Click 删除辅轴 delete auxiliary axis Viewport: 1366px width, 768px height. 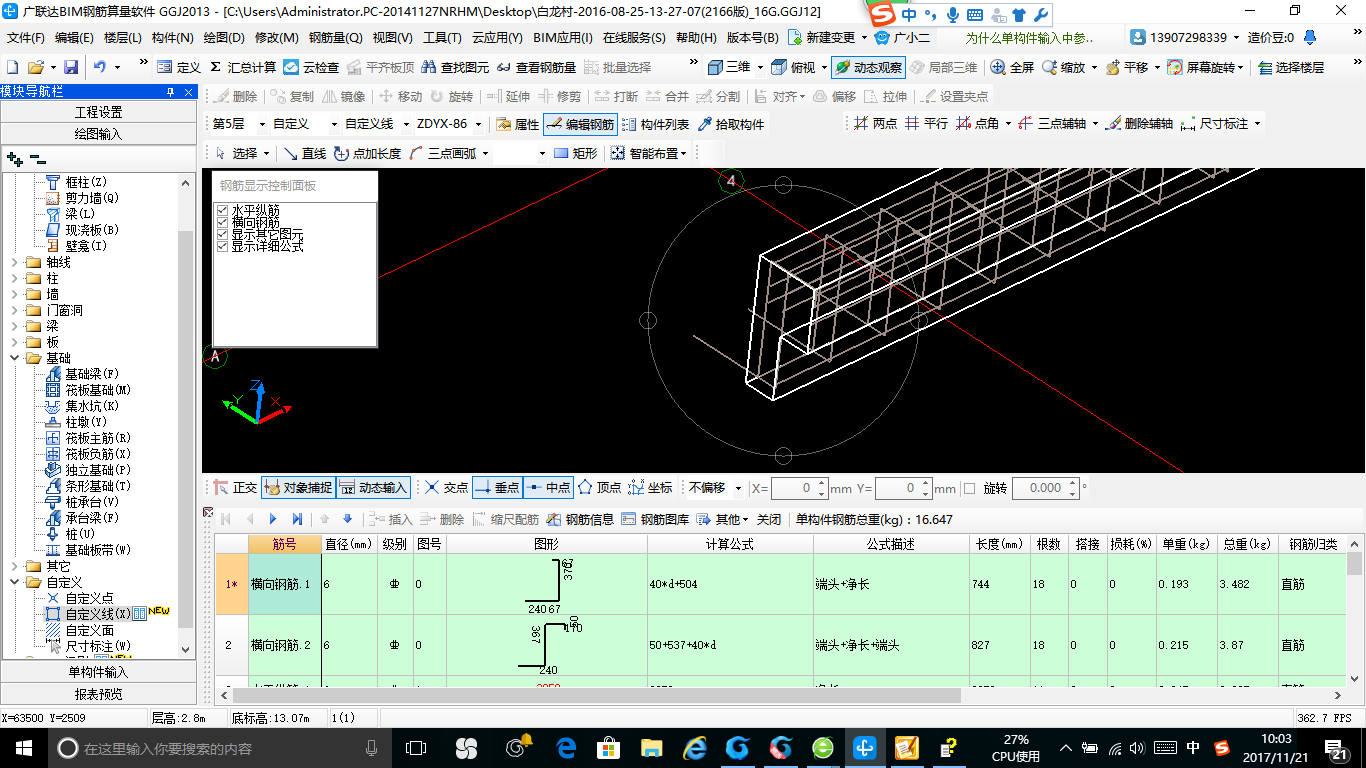click(1139, 124)
